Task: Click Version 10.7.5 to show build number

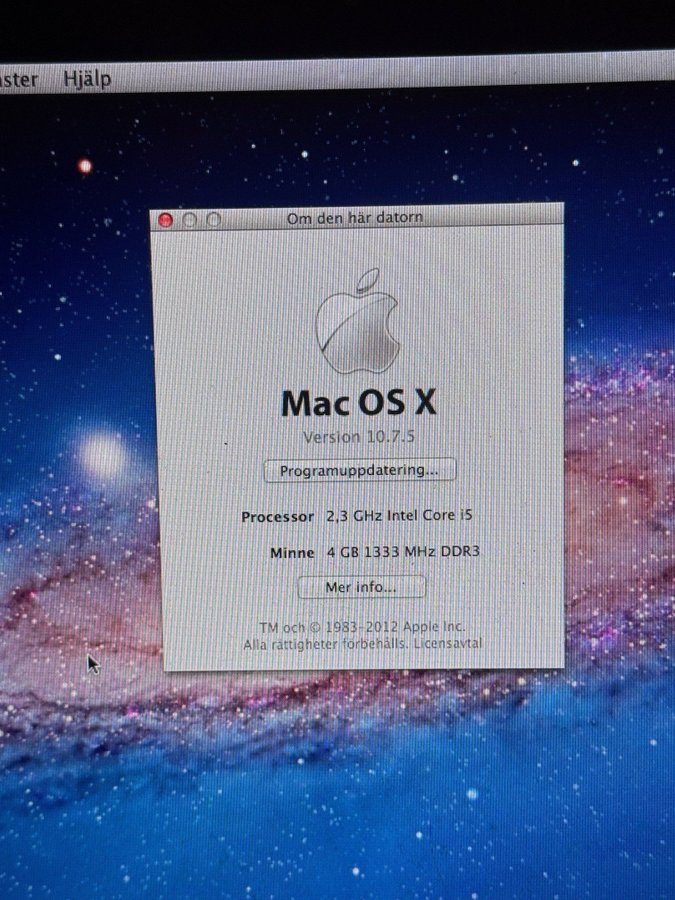Action: [x=356, y=438]
